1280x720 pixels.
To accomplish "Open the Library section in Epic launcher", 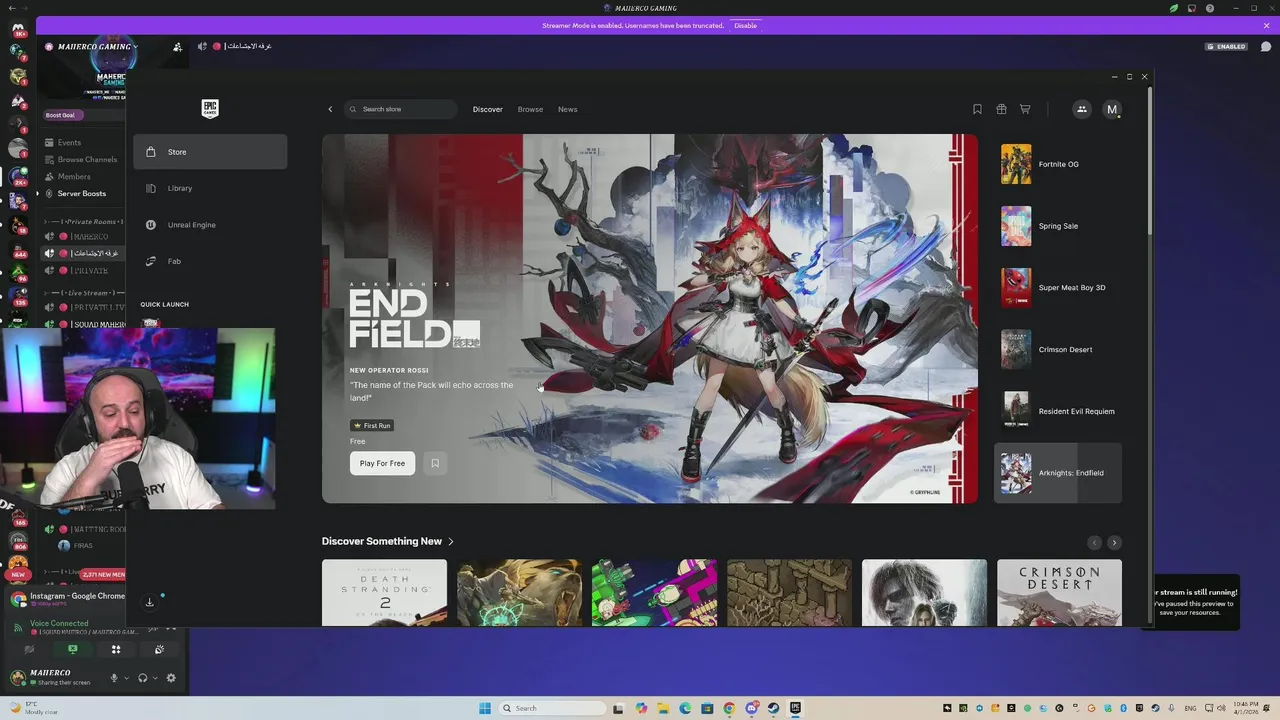I will click(x=210, y=188).
